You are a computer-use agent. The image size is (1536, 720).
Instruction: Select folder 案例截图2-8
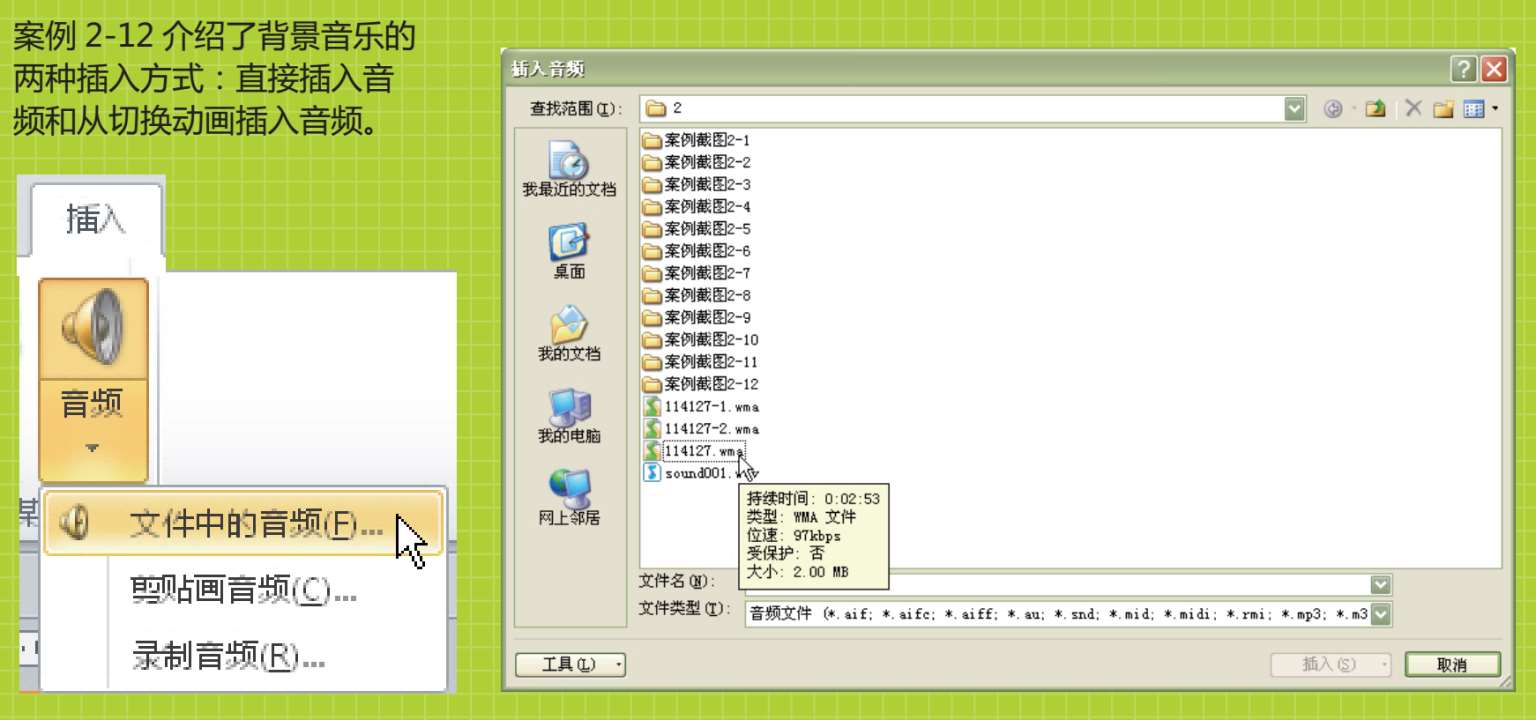pyautogui.click(x=696, y=295)
